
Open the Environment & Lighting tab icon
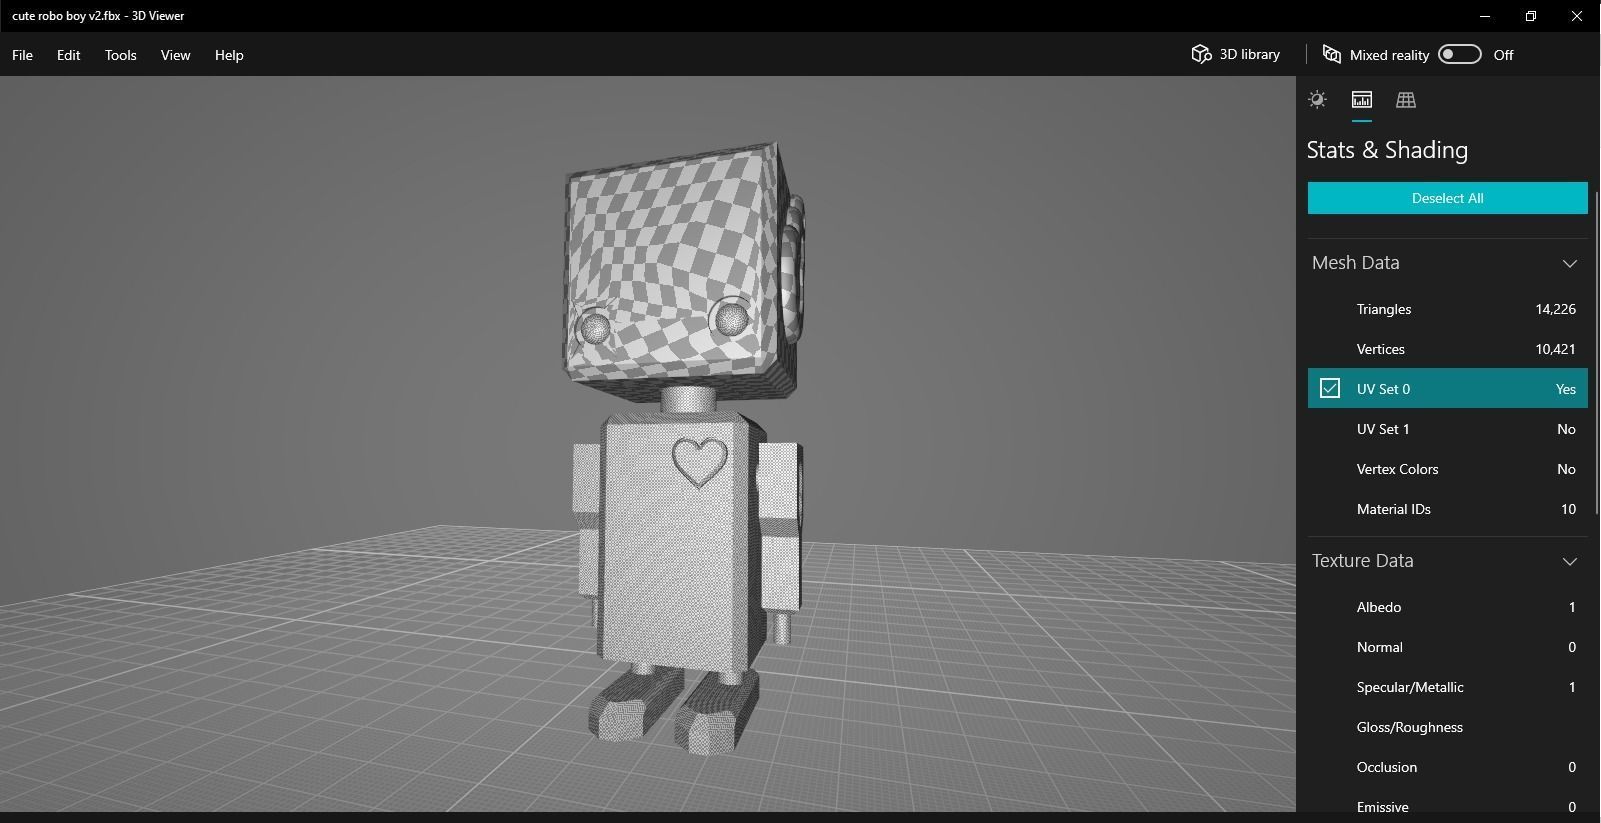pos(1318,100)
